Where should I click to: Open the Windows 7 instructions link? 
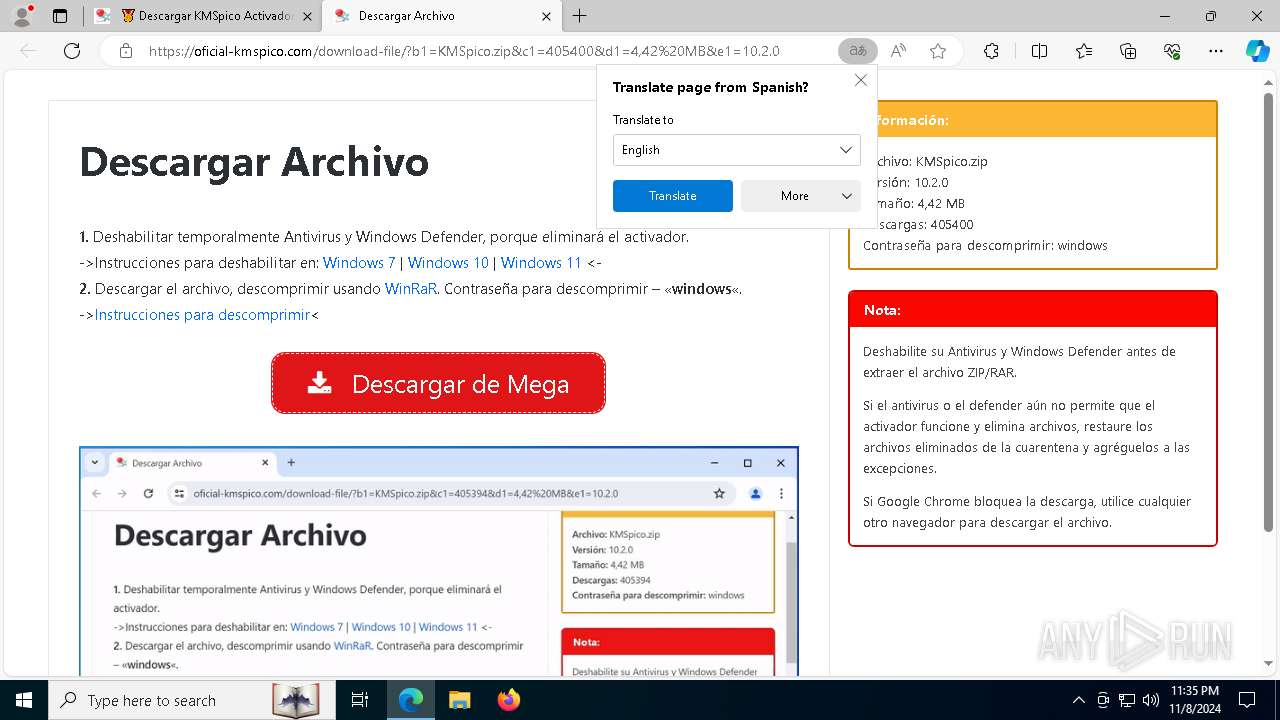pyautogui.click(x=359, y=263)
